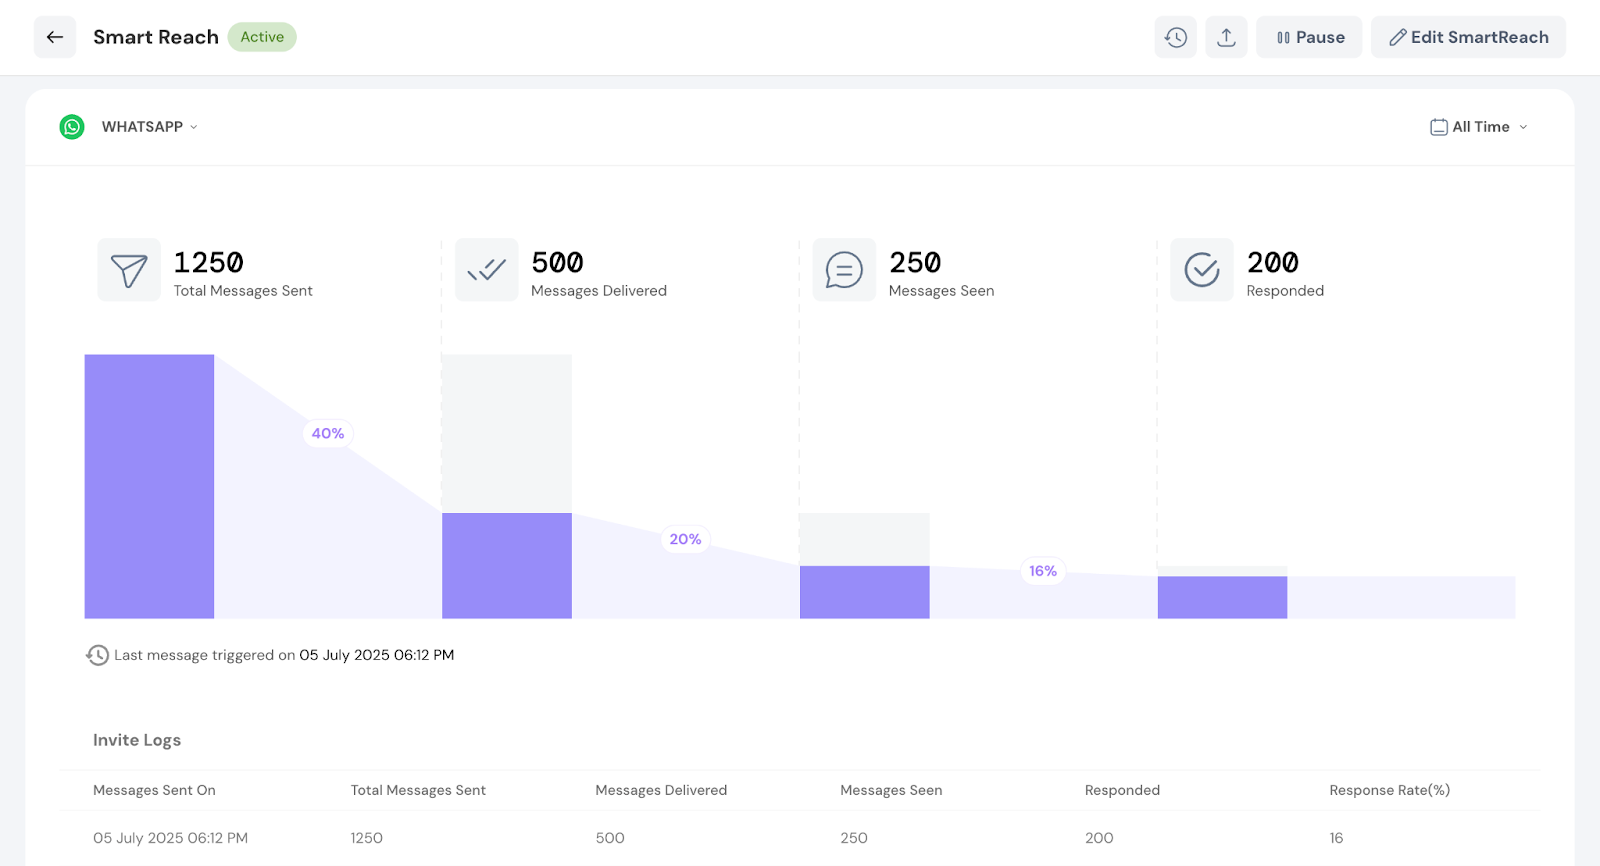The width and height of the screenshot is (1600, 866).
Task: Click the Response Rate(%) column header
Action: click(1389, 790)
